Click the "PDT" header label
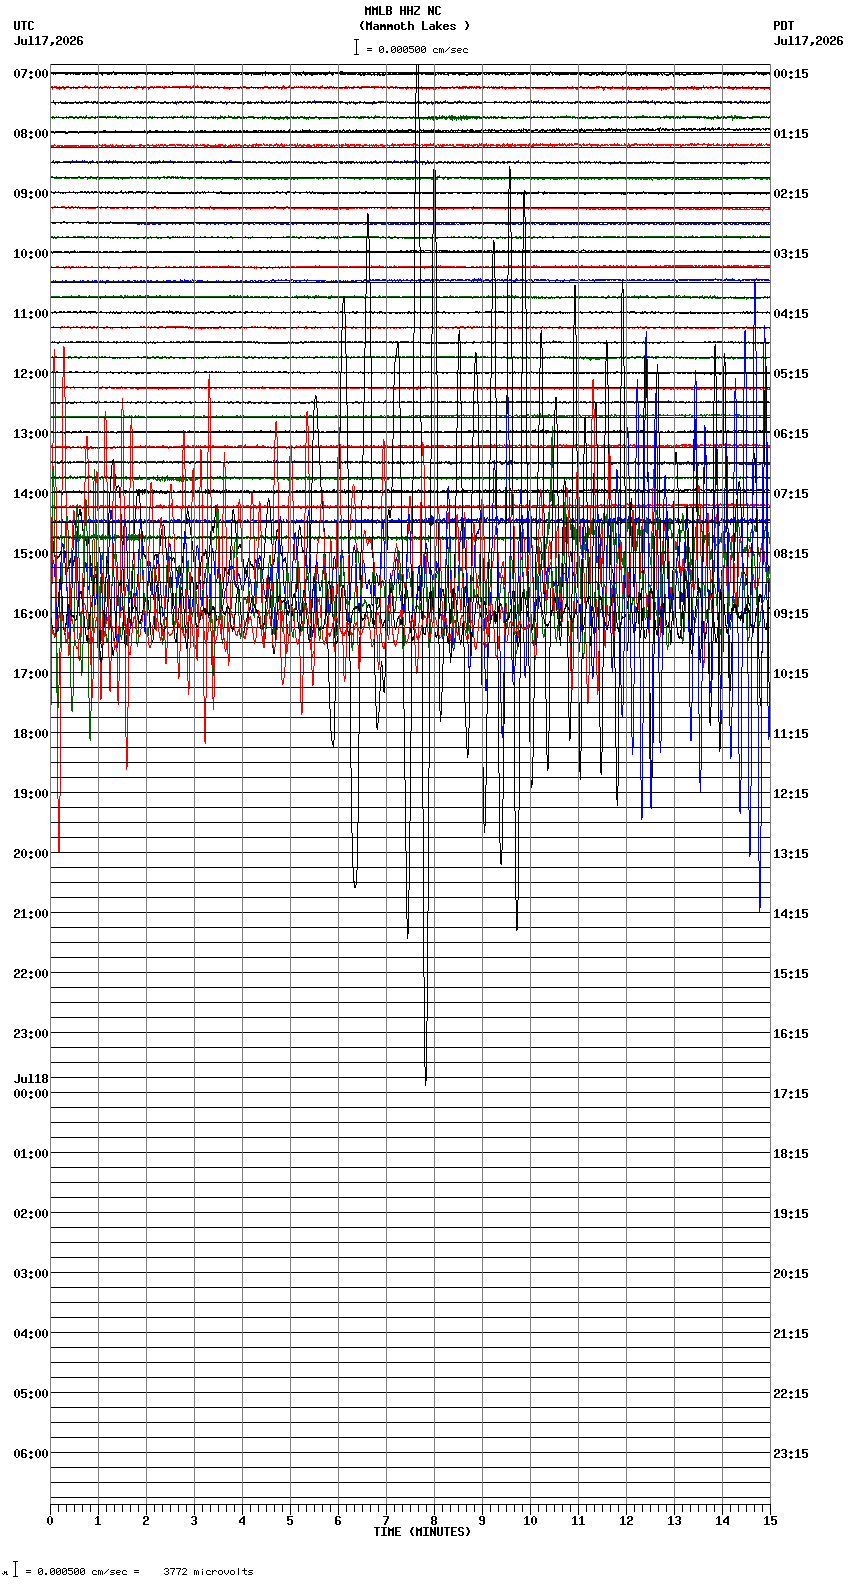The width and height of the screenshot is (850, 1584). pos(784,26)
